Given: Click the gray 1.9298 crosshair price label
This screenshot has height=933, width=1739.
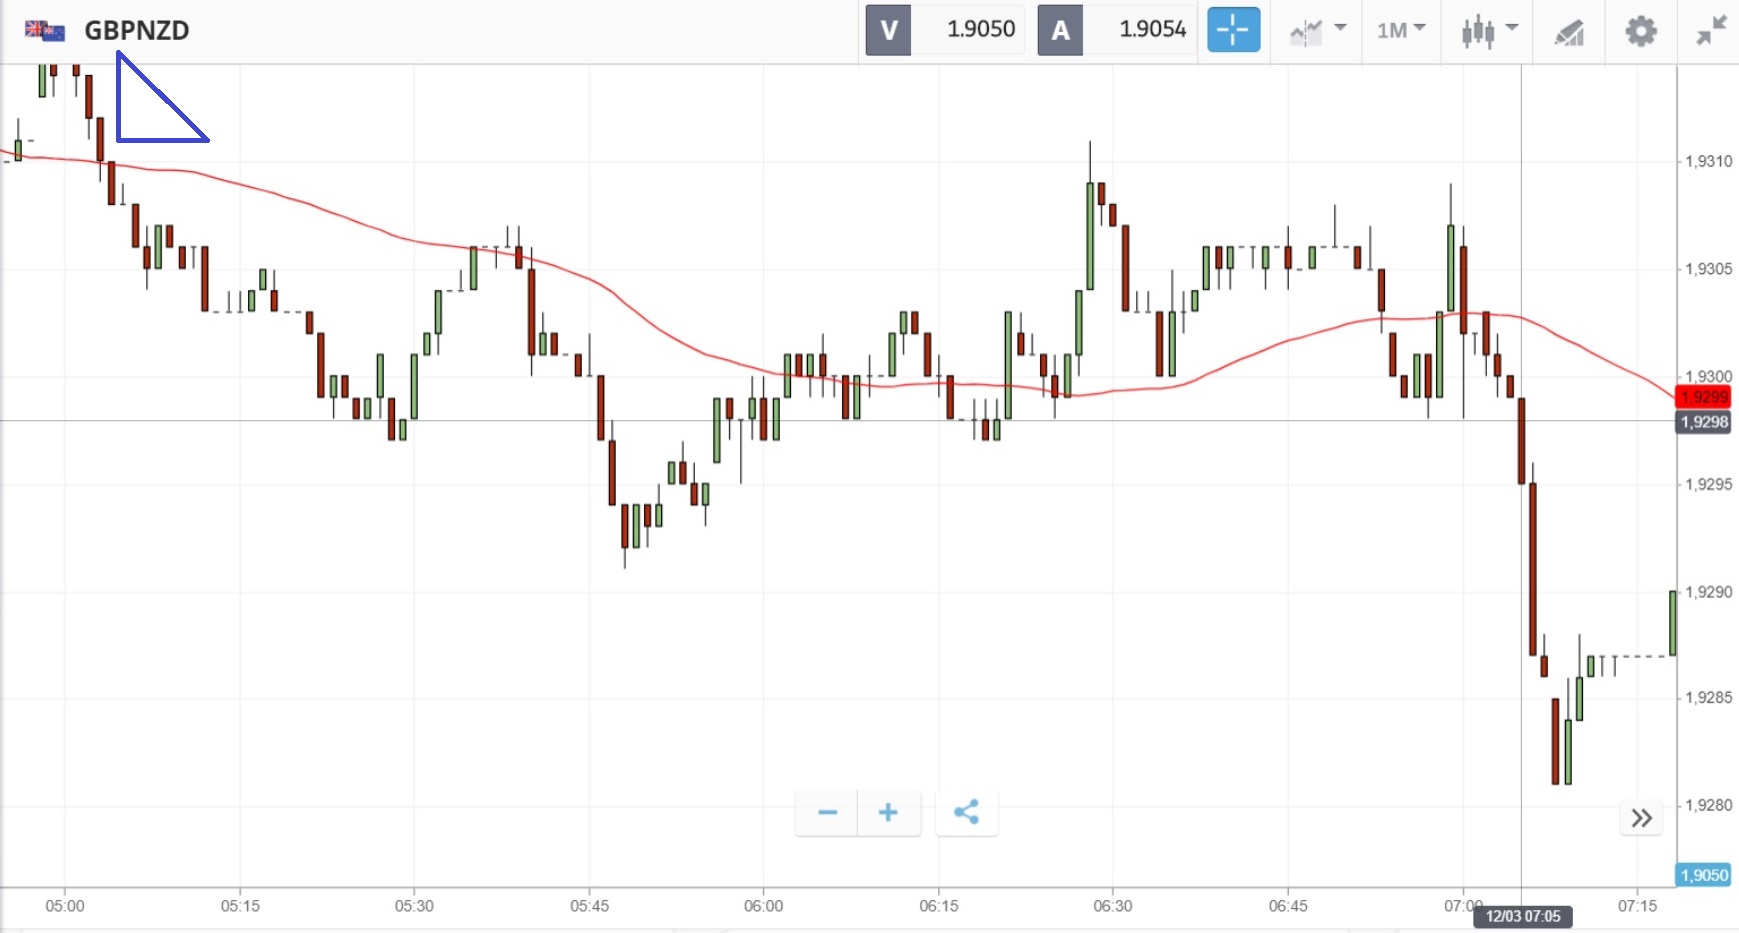Looking at the screenshot, I should pos(1704,422).
